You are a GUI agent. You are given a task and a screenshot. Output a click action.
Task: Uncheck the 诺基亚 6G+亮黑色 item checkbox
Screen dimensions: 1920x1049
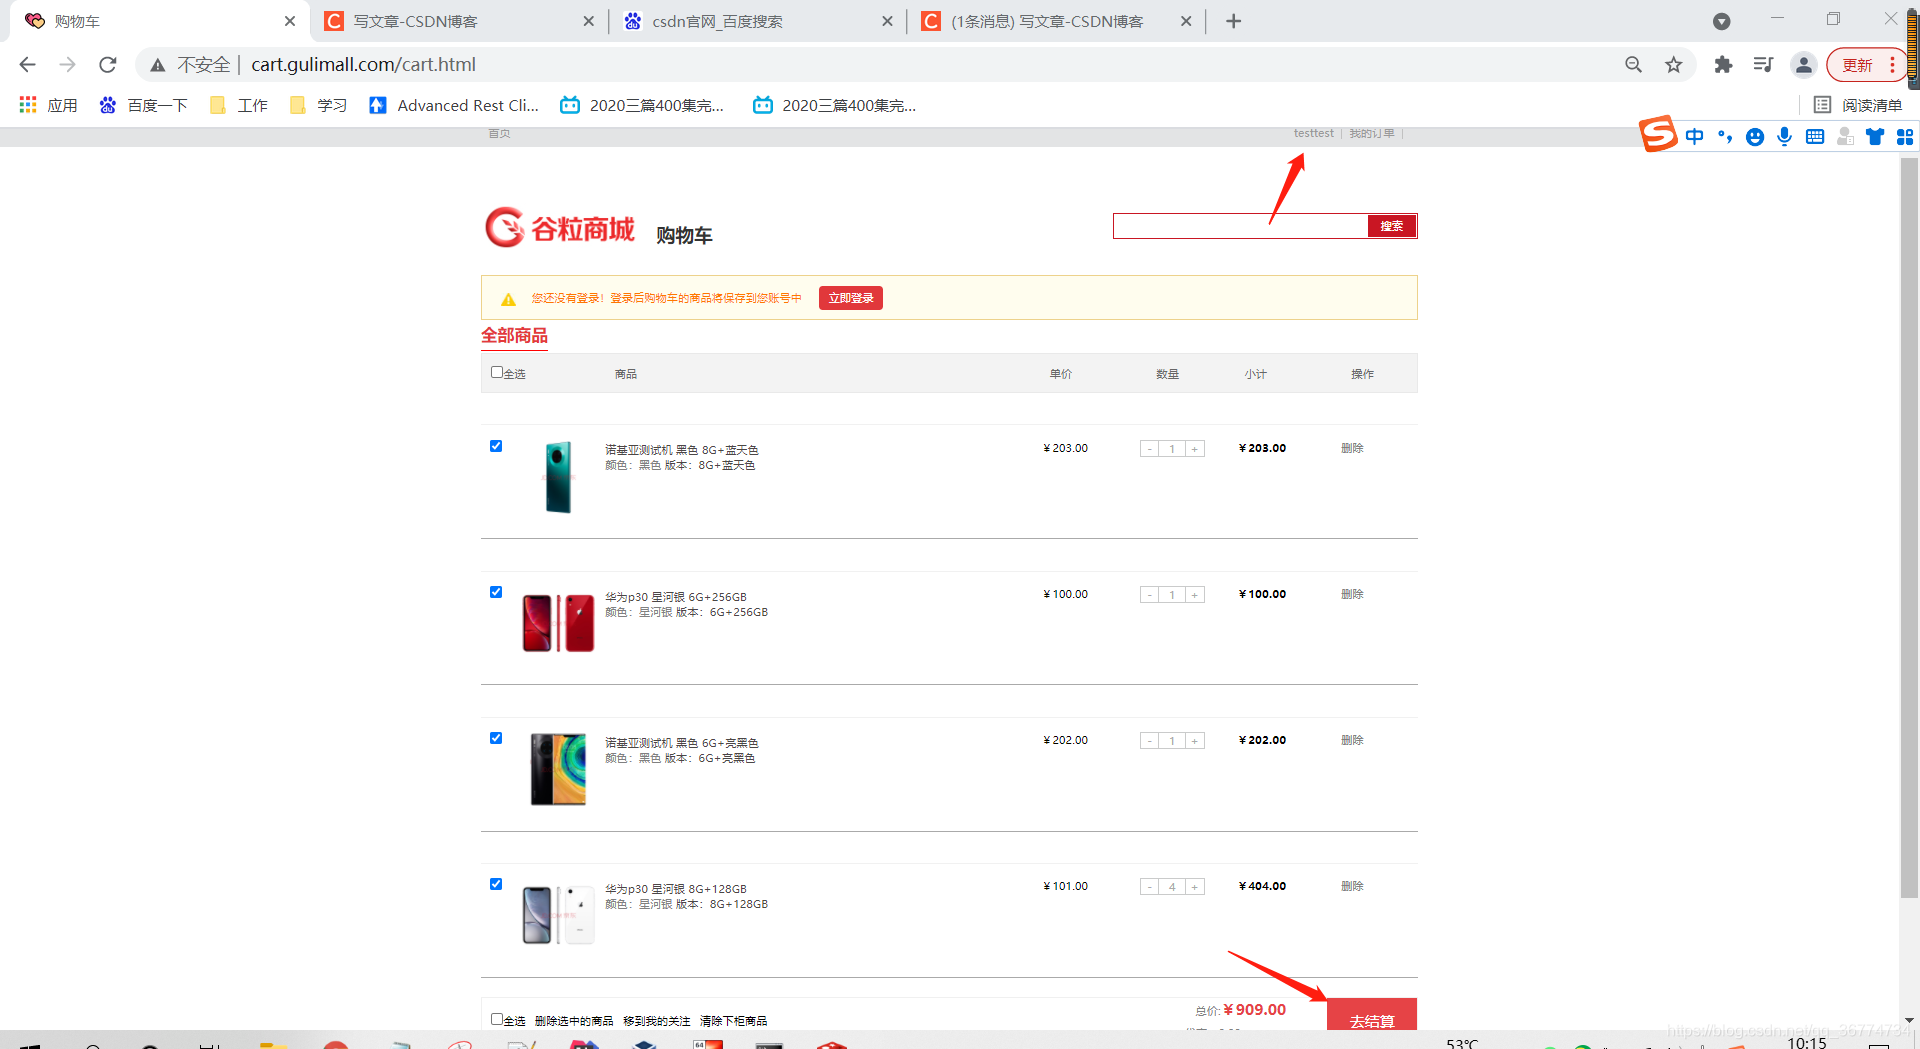coord(496,738)
